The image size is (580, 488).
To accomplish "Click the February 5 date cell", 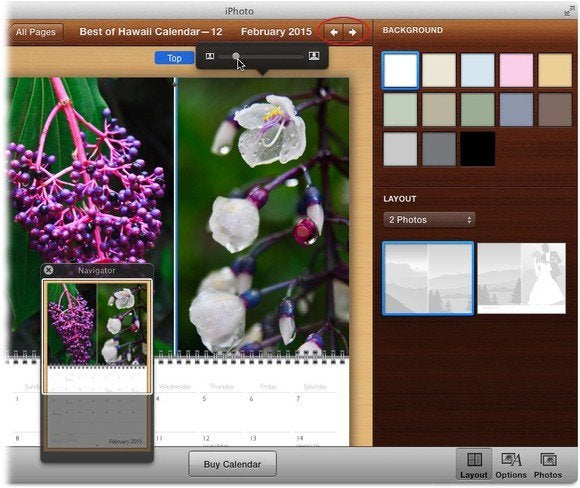I will (222, 412).
